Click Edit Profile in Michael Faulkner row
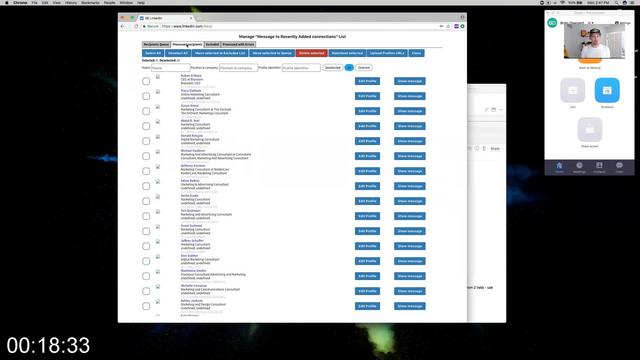The width and height of the screenshot is (640, 360). [x=367, y=156]
